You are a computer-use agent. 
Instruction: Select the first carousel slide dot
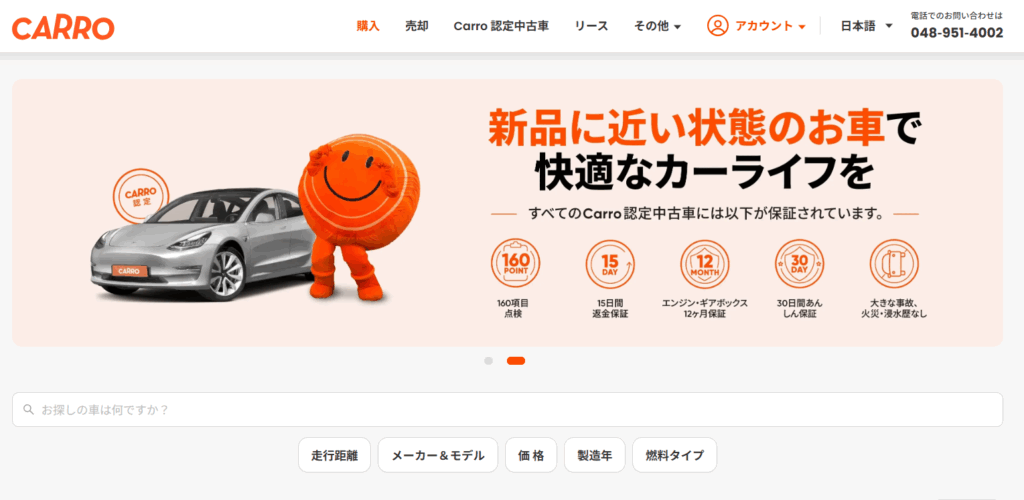488,360
